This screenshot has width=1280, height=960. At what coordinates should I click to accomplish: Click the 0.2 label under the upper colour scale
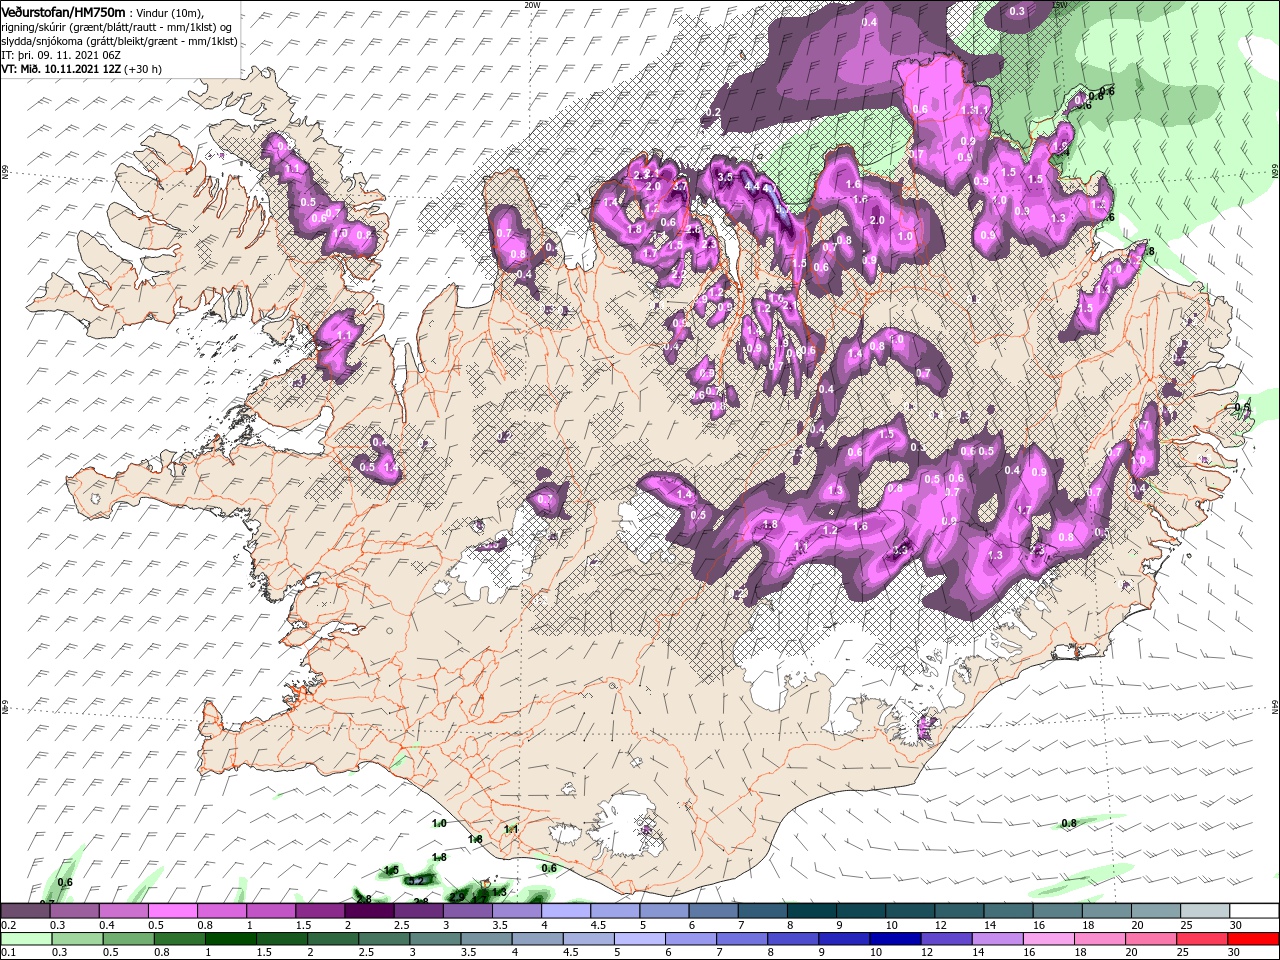click(x=8, y=925)
